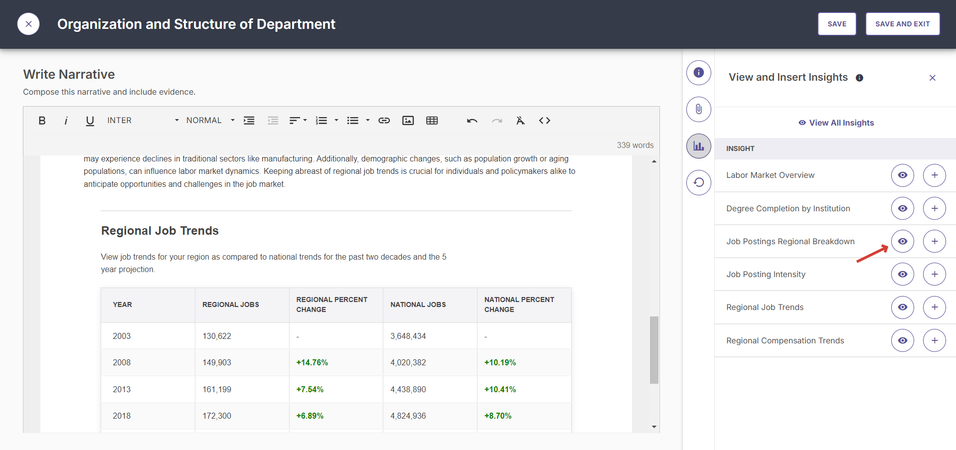Insert the Regional Compensation Trends insight
Image resolution: width=956 pixels, height=450 pixels.
pos(934,340)
